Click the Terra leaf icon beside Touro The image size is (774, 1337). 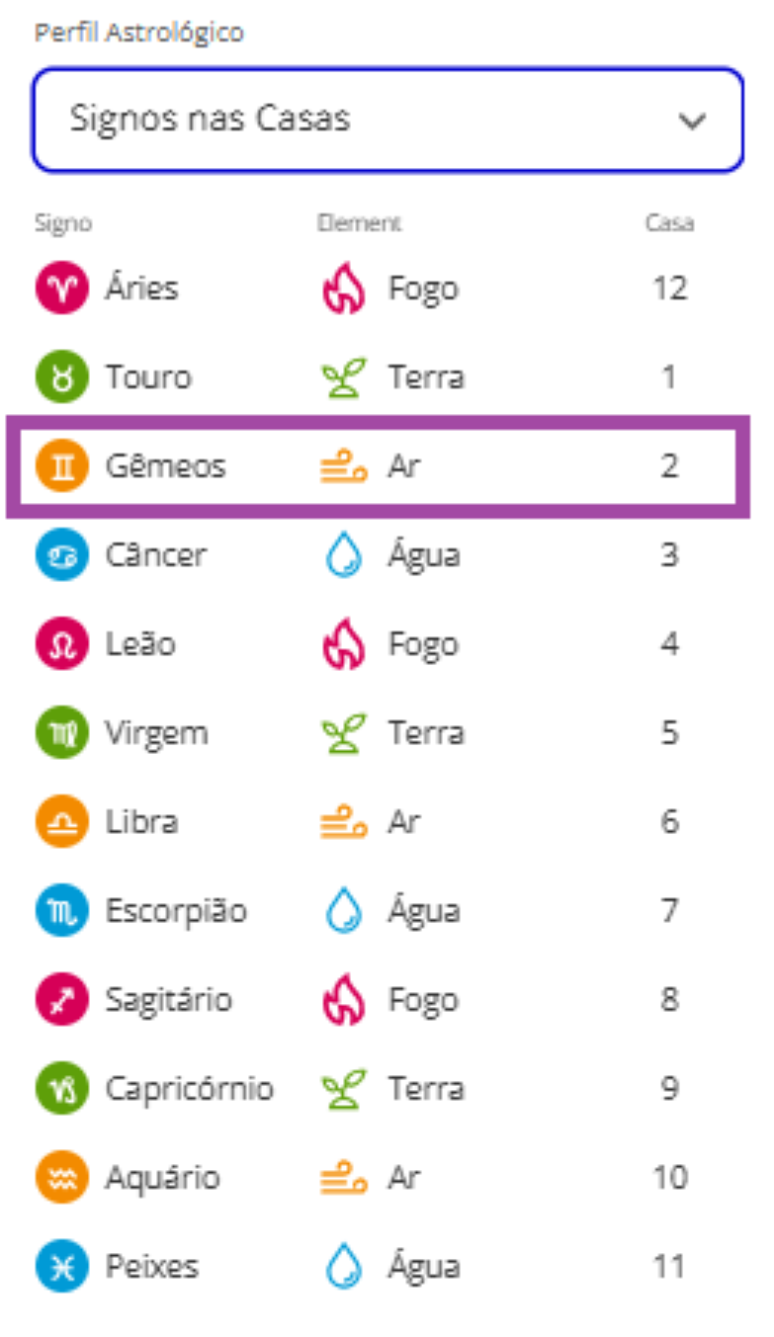point(344,378)
